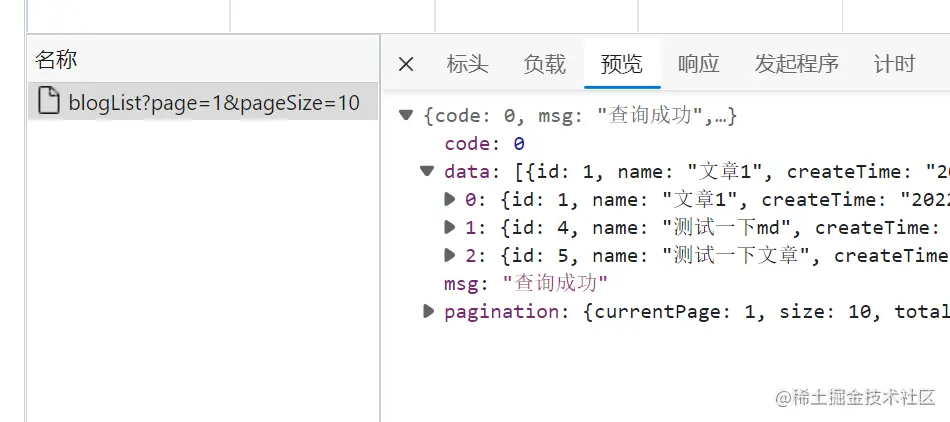The width and height of the screenshot is (950, 422).
Task: Click the pagination key label
Action: coord(502,312)
